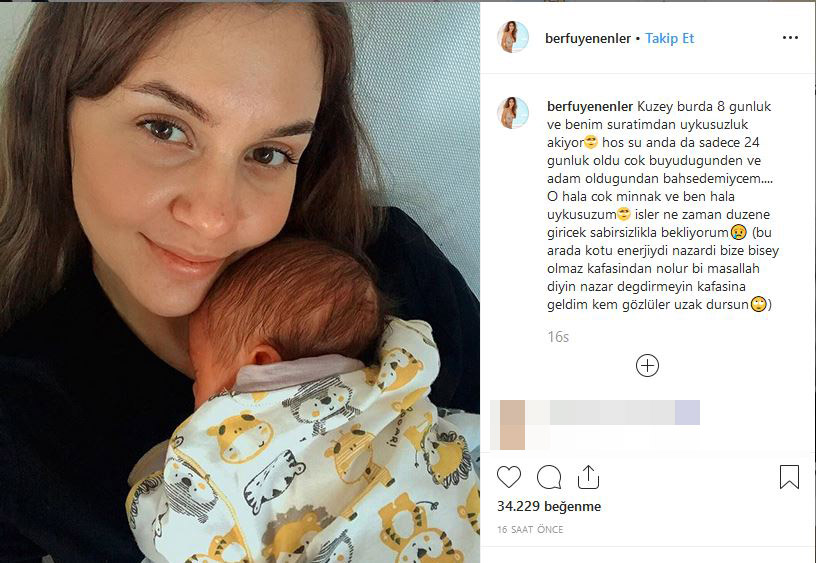Click the rolling-eyes emoji ending the caption

[x=758, y=304]
